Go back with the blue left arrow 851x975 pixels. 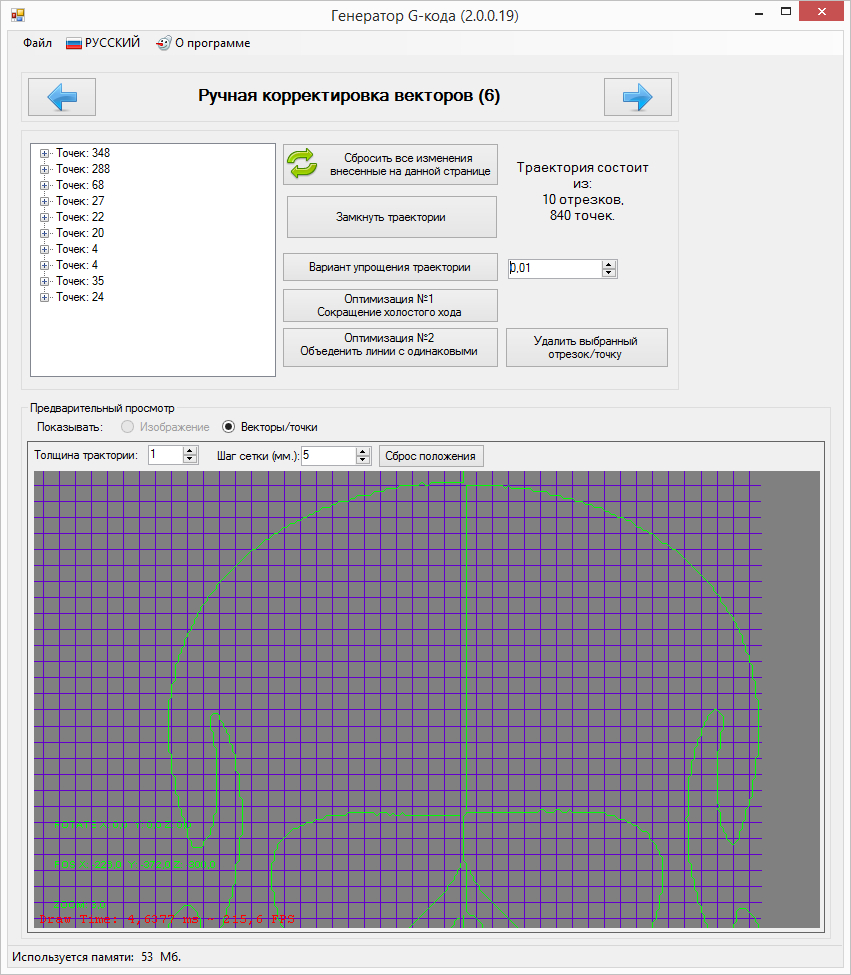pyautogui.click(x=62, y=97)
